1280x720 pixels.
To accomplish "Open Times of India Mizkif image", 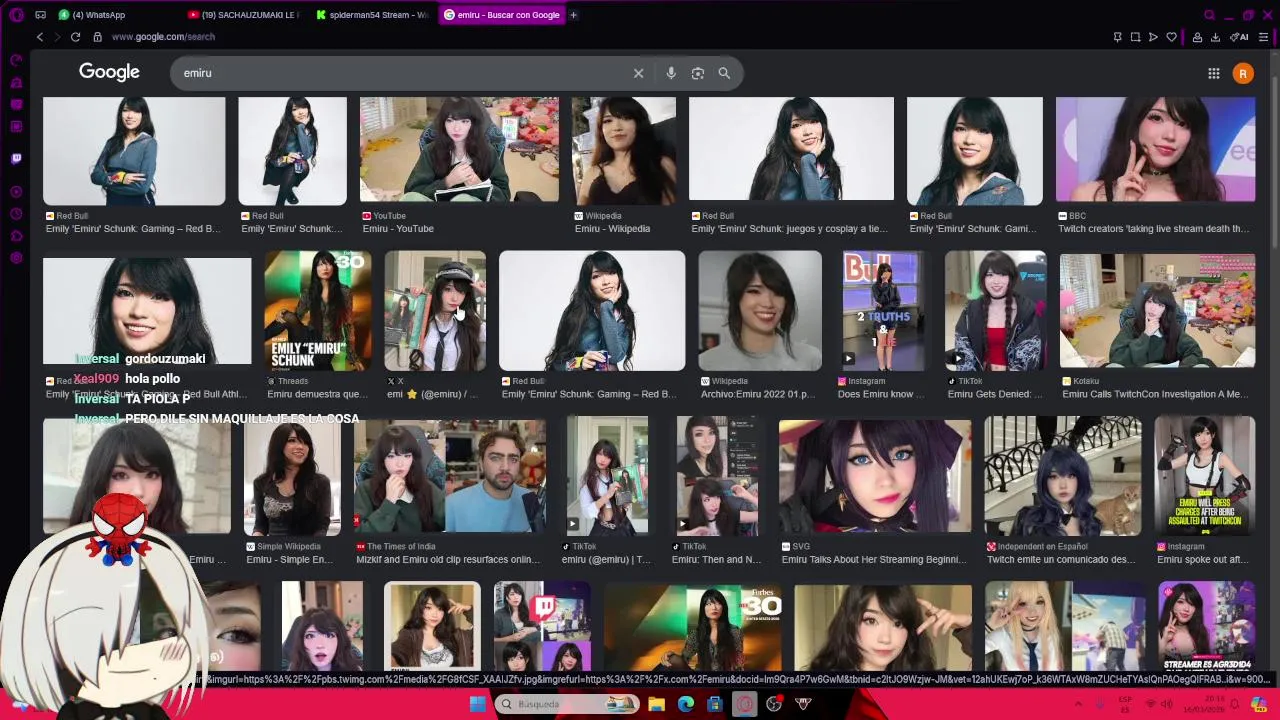I will click(x=449, y=476).
